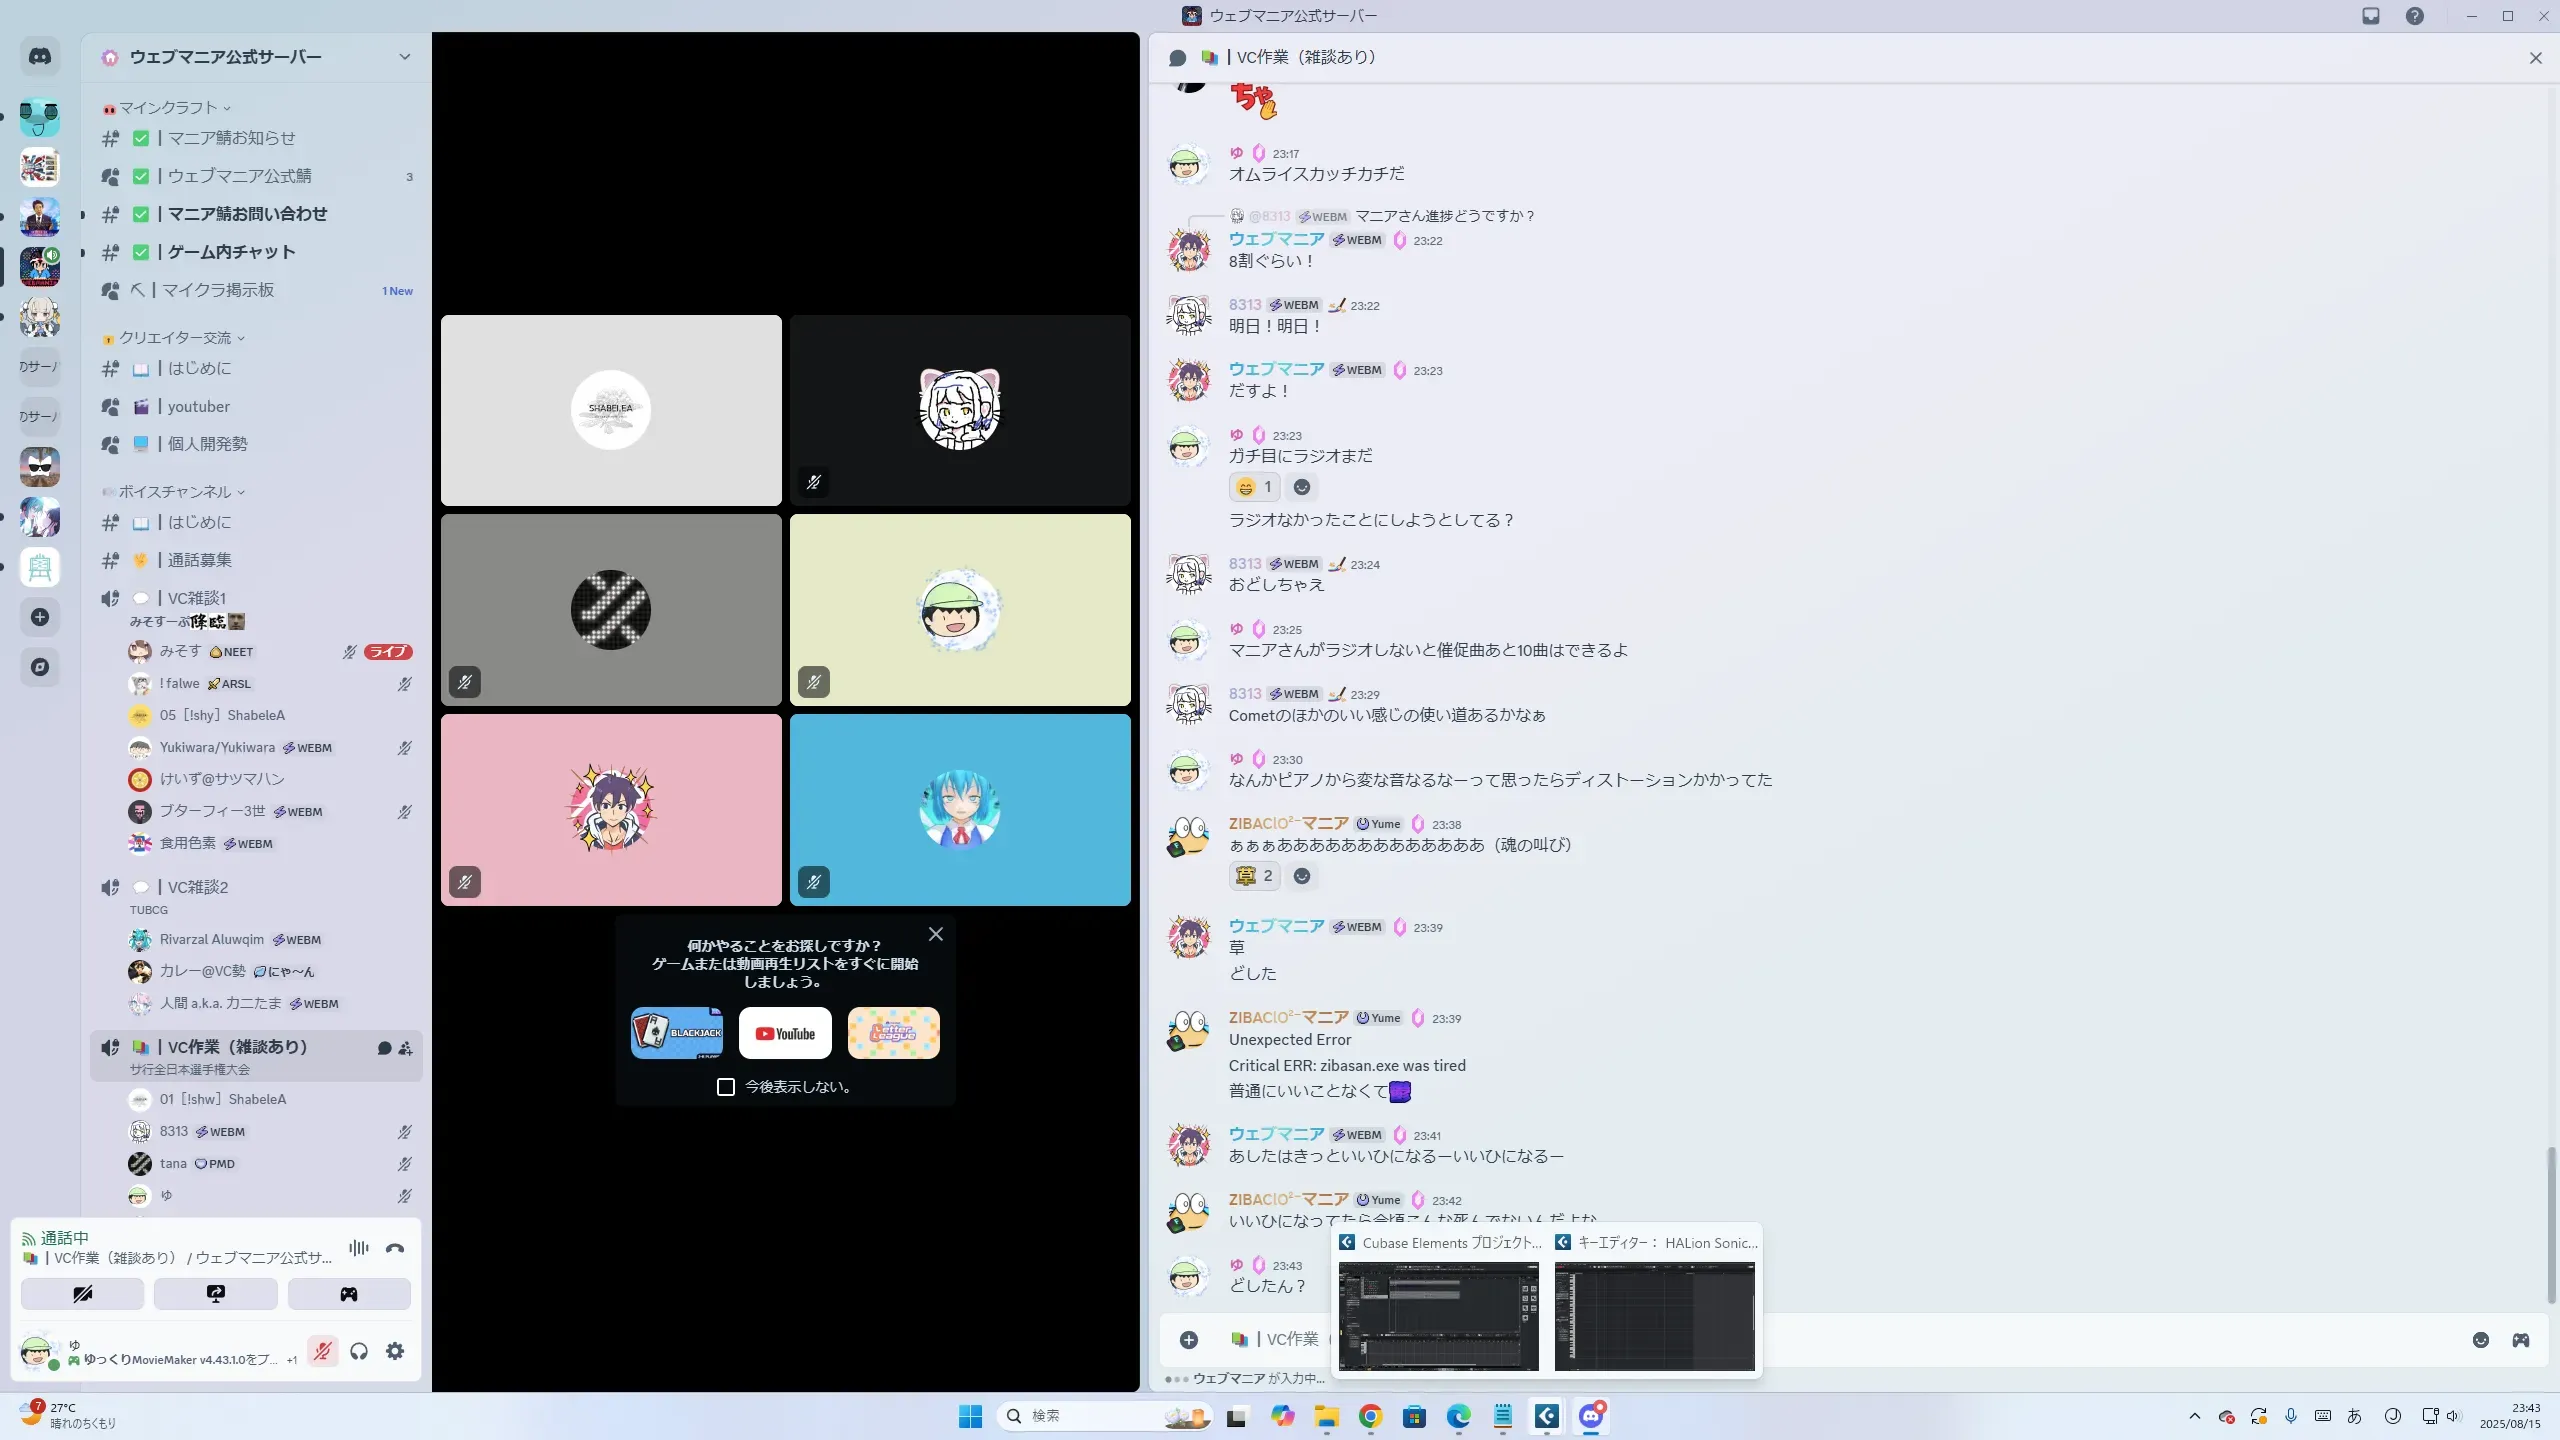The height and width of the screenshot is (1440, 2560).
Task: Click the share your screen button
Action: (215, 1294)
